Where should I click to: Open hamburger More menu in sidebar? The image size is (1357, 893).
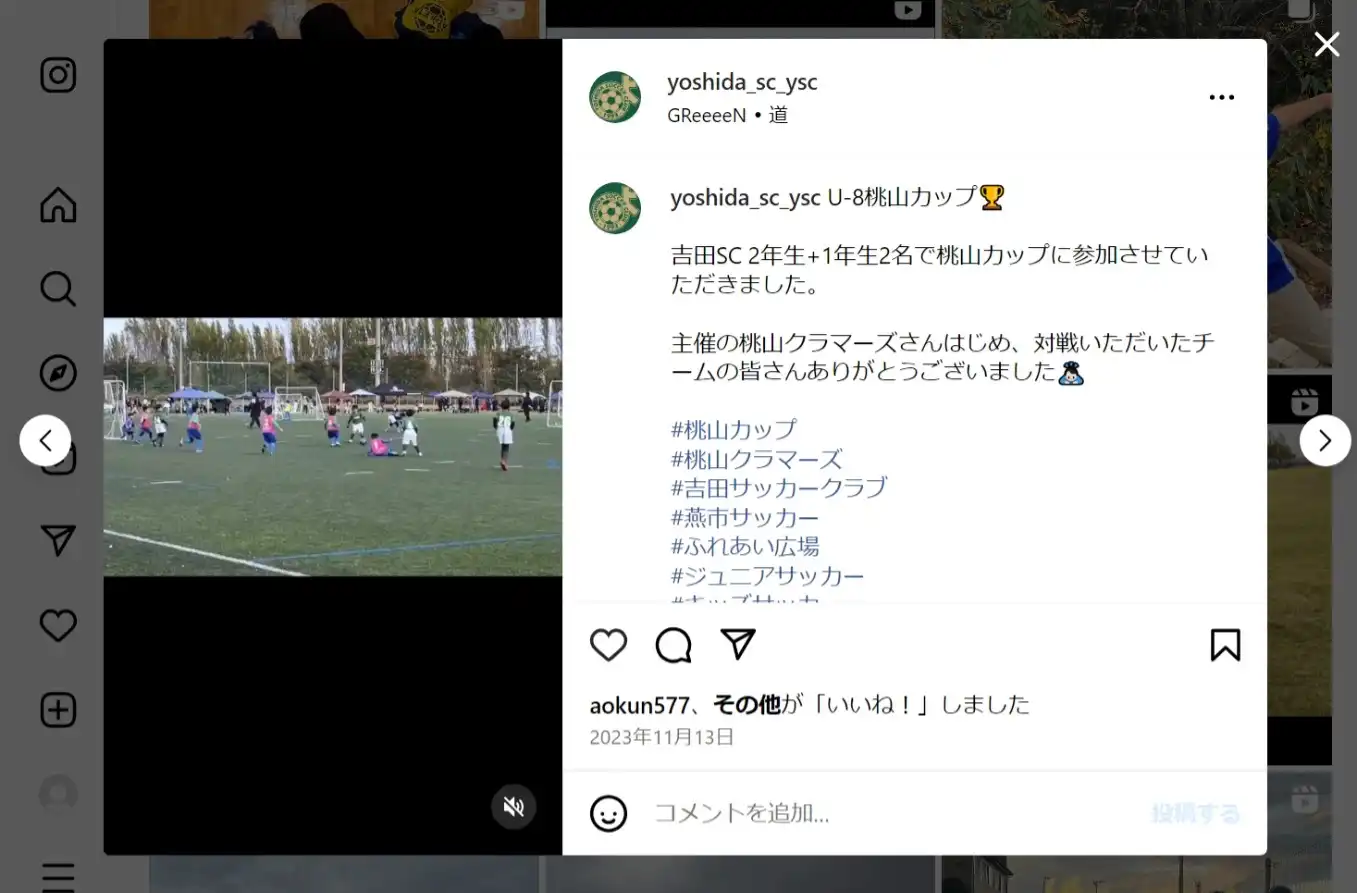[x=58, y=876]
